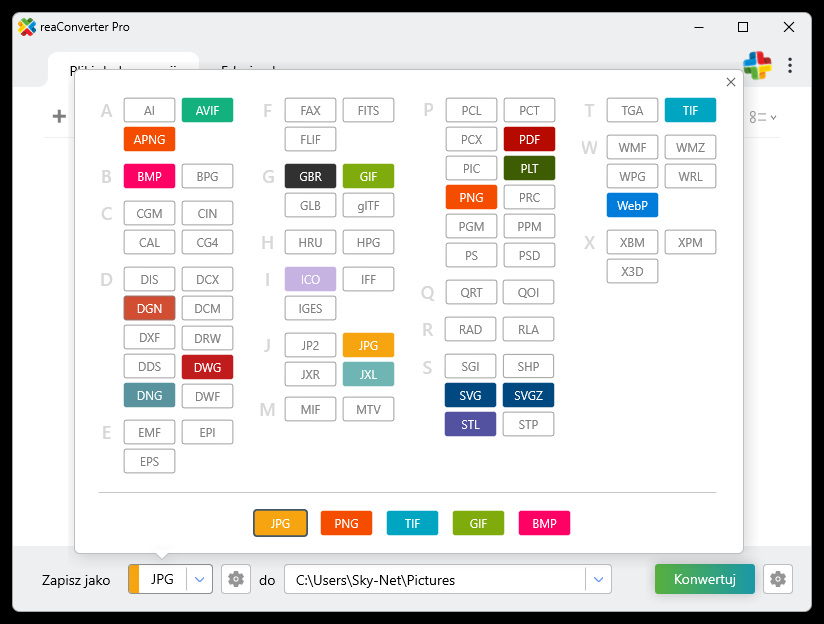This screenshot has height=624, width=824.
Task: Start conversion with Konwertuj button
Action: [x=705, y=579]
